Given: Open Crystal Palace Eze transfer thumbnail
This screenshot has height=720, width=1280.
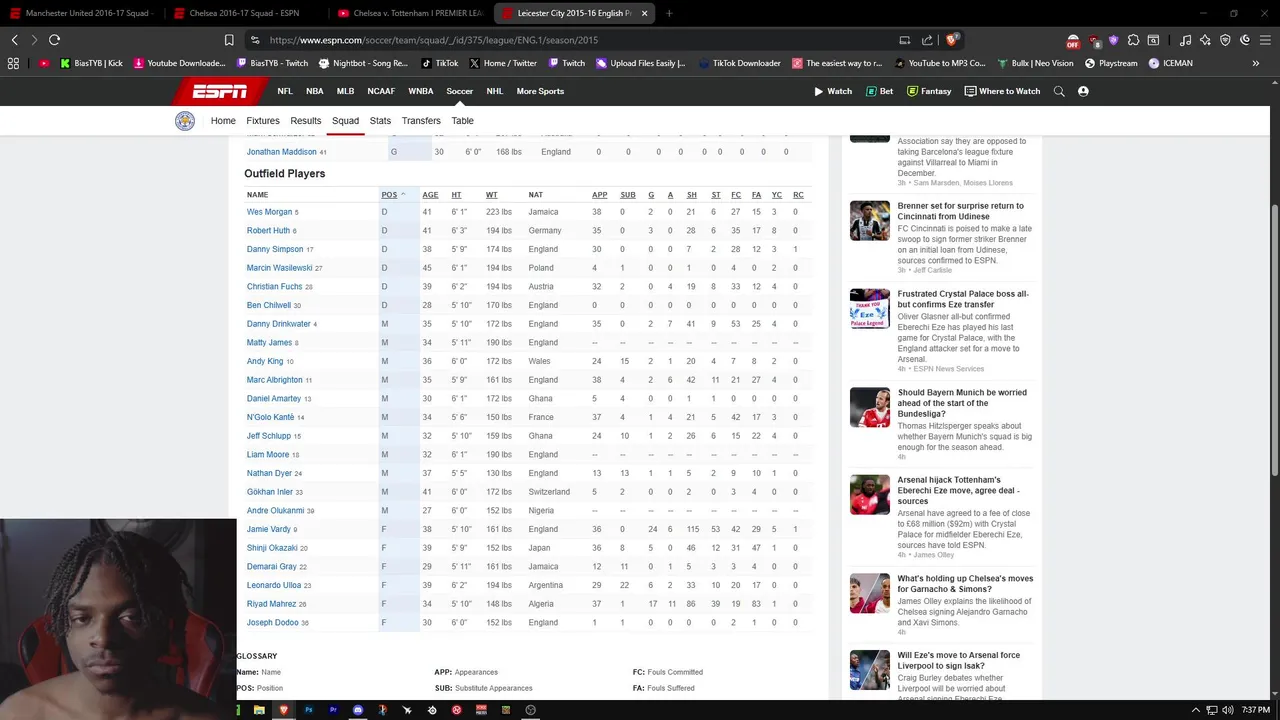Looking at the screenshot, I should (x=869, y=308).
